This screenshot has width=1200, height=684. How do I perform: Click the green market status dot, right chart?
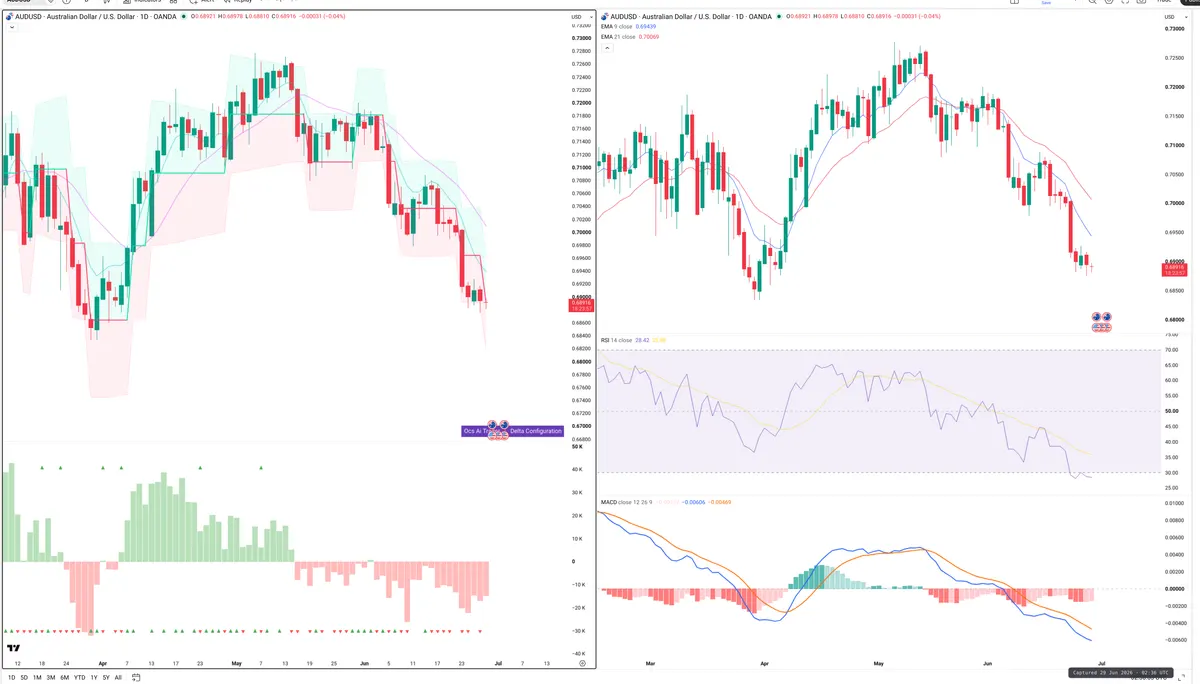pyautogui.click(x=779, y=18)
